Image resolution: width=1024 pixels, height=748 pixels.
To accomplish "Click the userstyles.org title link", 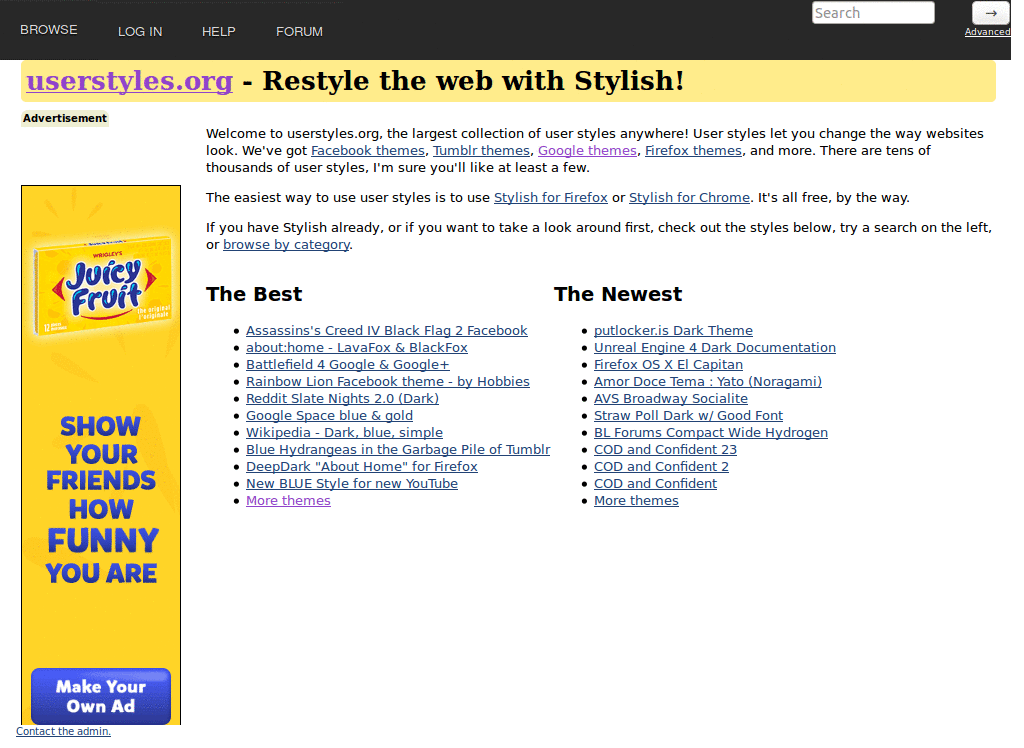I will click(x=129, y=80).
